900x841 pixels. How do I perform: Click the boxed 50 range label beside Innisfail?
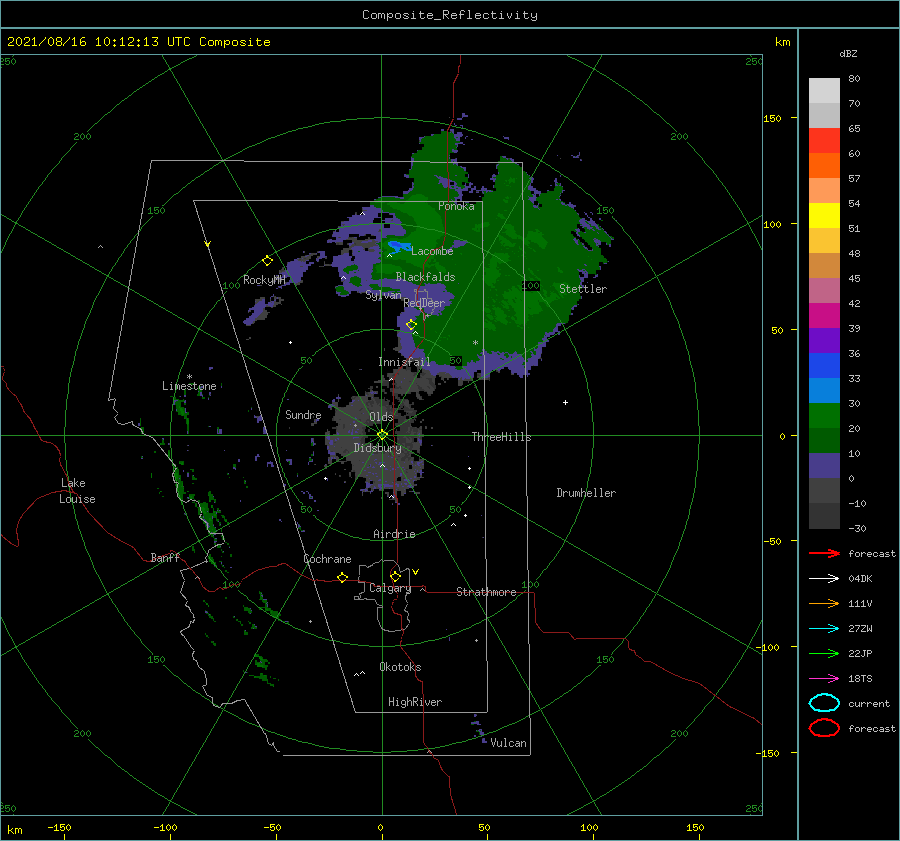456,361
